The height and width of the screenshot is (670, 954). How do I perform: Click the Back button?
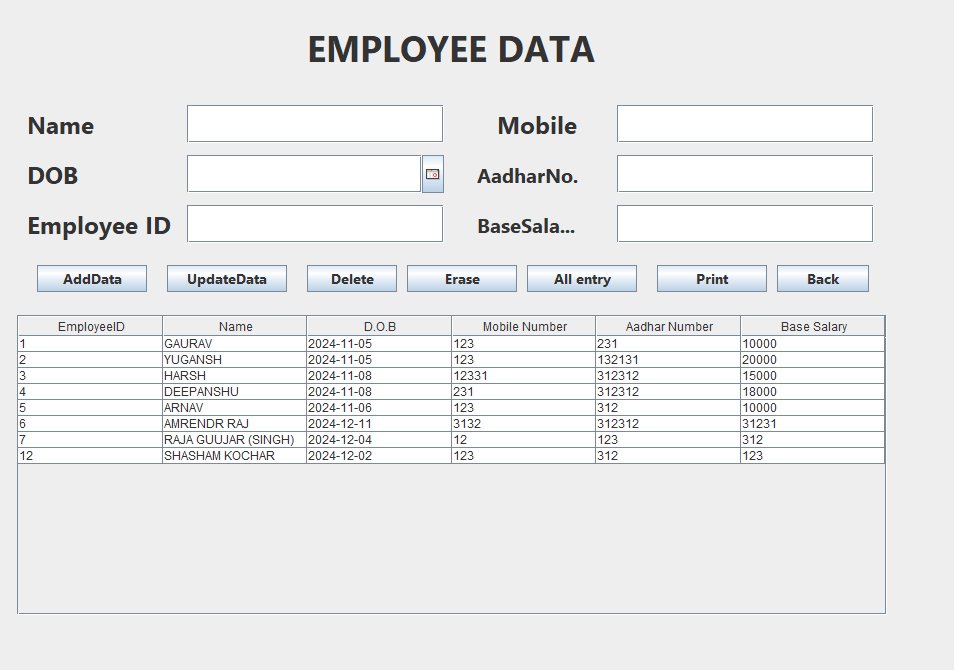tap(822, 278)
